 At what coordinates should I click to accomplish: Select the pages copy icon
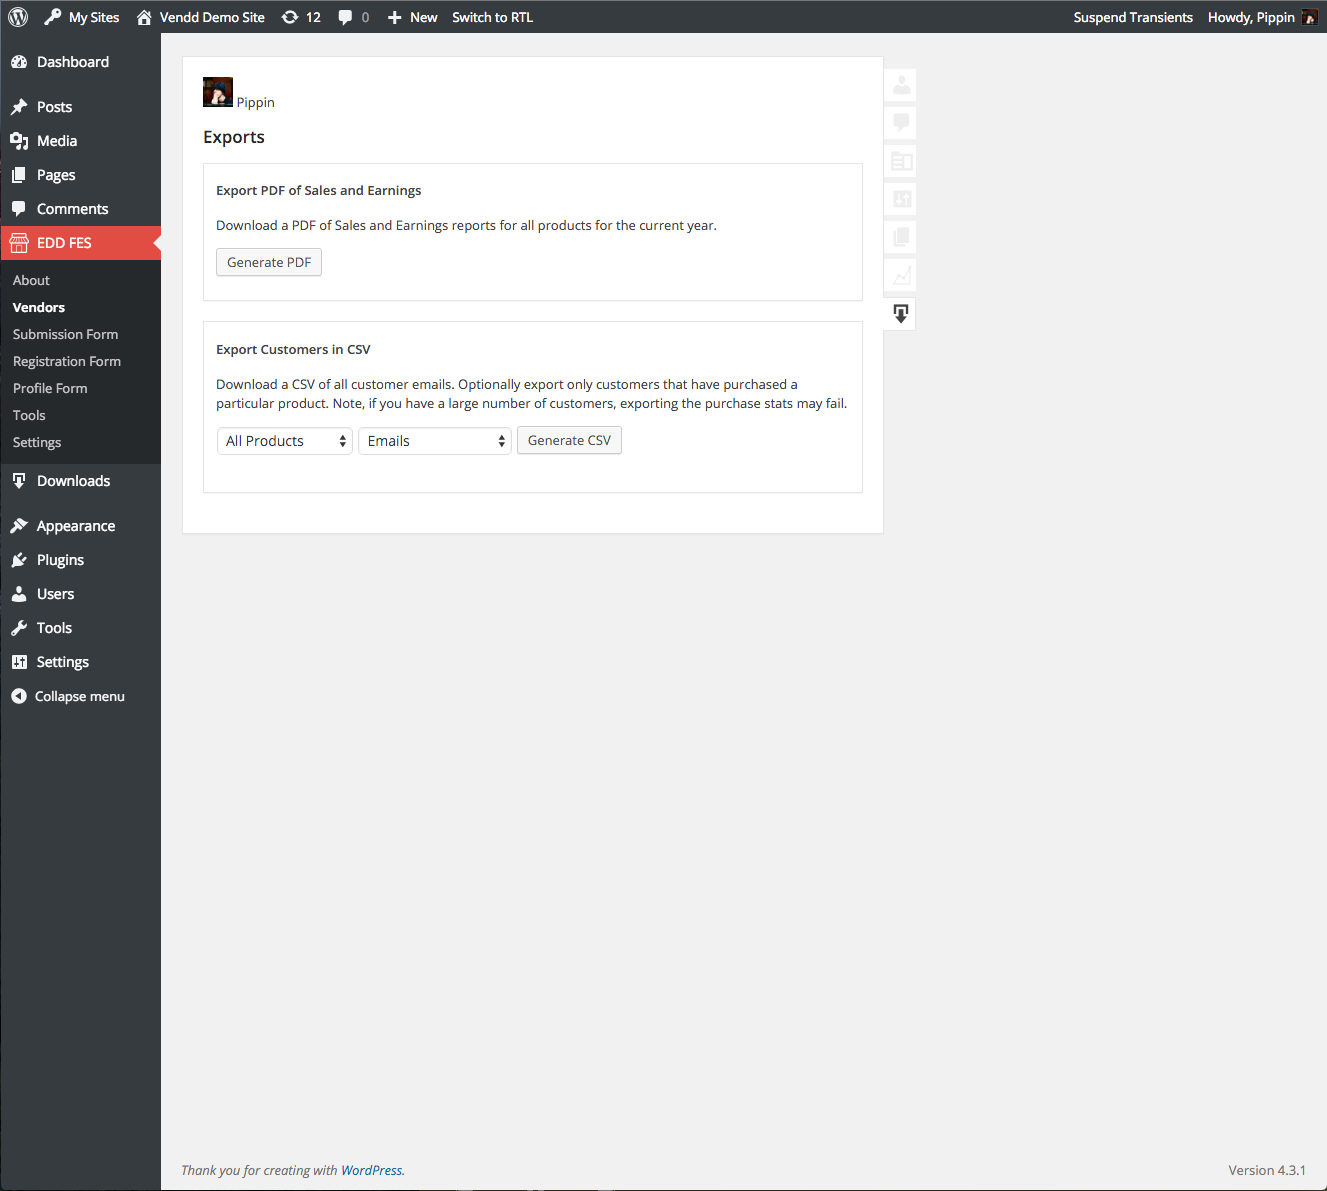tap(899, 237)
